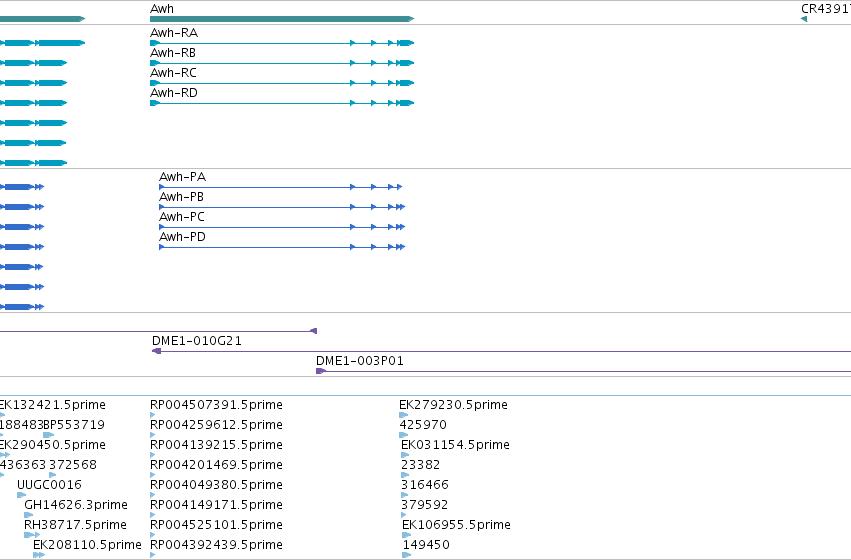Image resolution: width=851 pixels, height=560 pixels.
Task: Click the 23382 arrow marker
Action: [x=405, y=475]
